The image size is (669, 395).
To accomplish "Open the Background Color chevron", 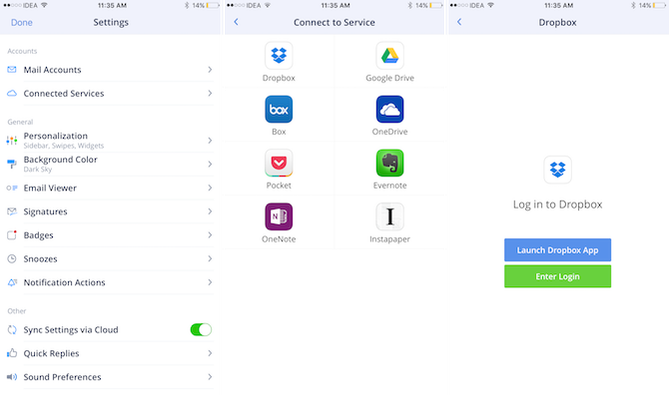I will pos(210,164).
